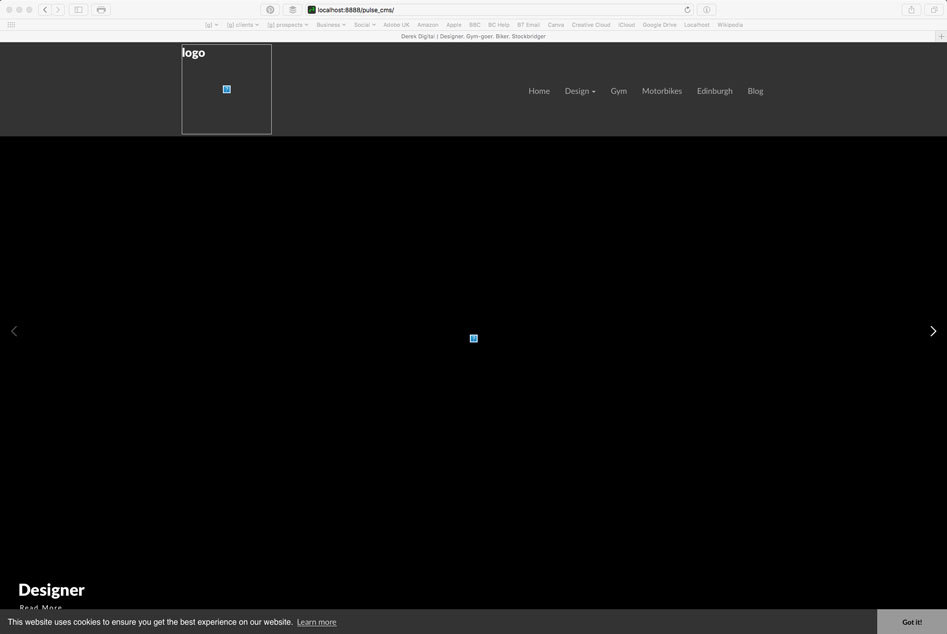Open the Blog nav item
Screen dimensions: 947x634
[x=755, y=91]
